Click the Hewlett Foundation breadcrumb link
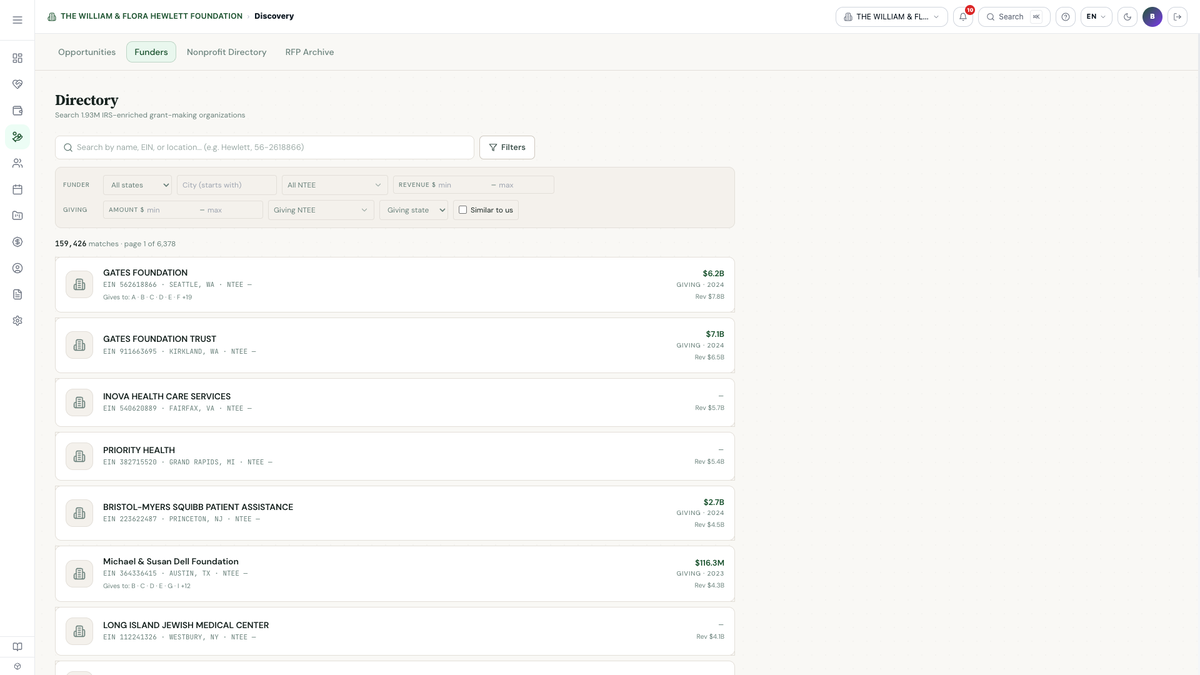The image size is (1200, 675). point(151,16)
